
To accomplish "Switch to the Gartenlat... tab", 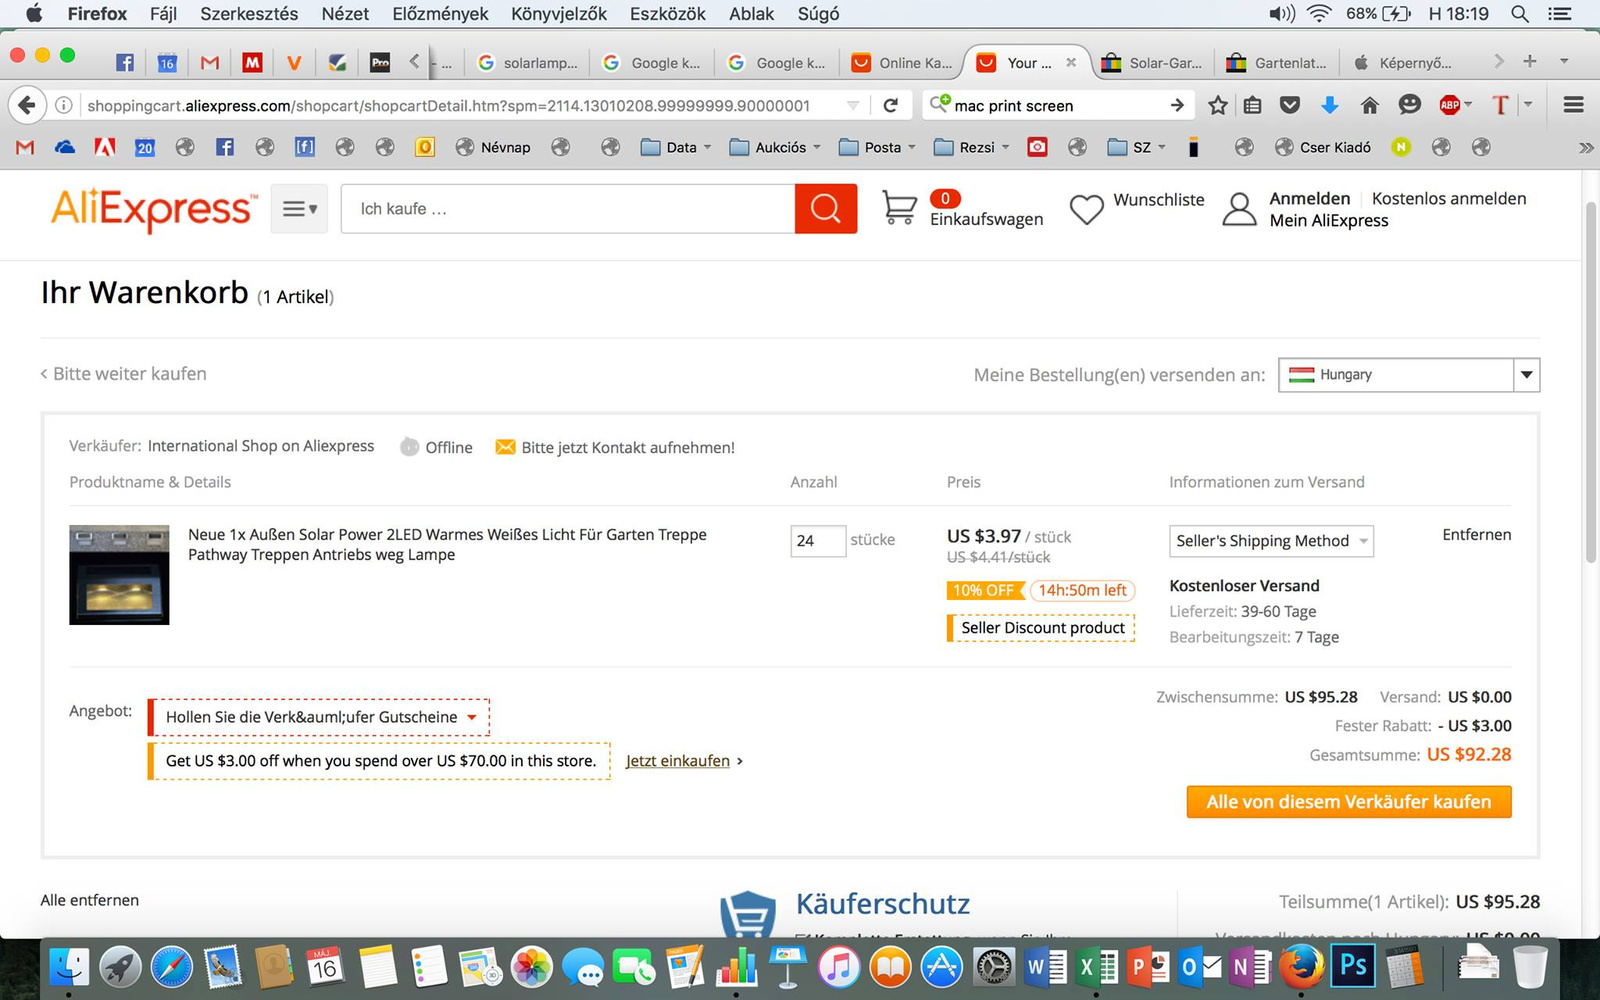I will [1277, 62].
